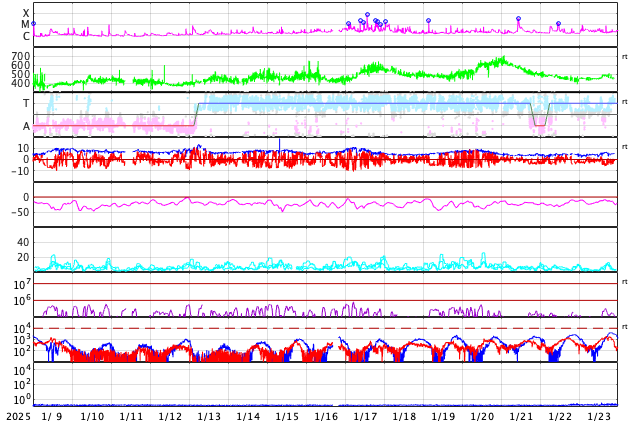This screenshot has width=634, height=424.
Task: Click the 'A' sector axis label
Action: [x=26, y=127]
